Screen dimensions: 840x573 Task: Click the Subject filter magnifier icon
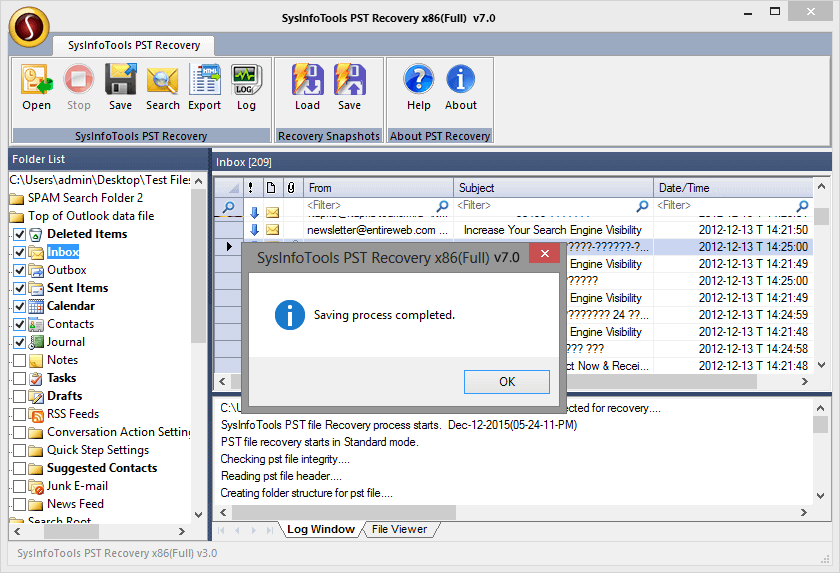pos(642,206)
